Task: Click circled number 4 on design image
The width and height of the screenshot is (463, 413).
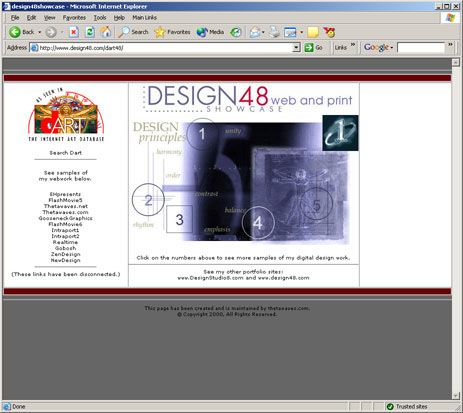Action: click(x=258, y=223)
